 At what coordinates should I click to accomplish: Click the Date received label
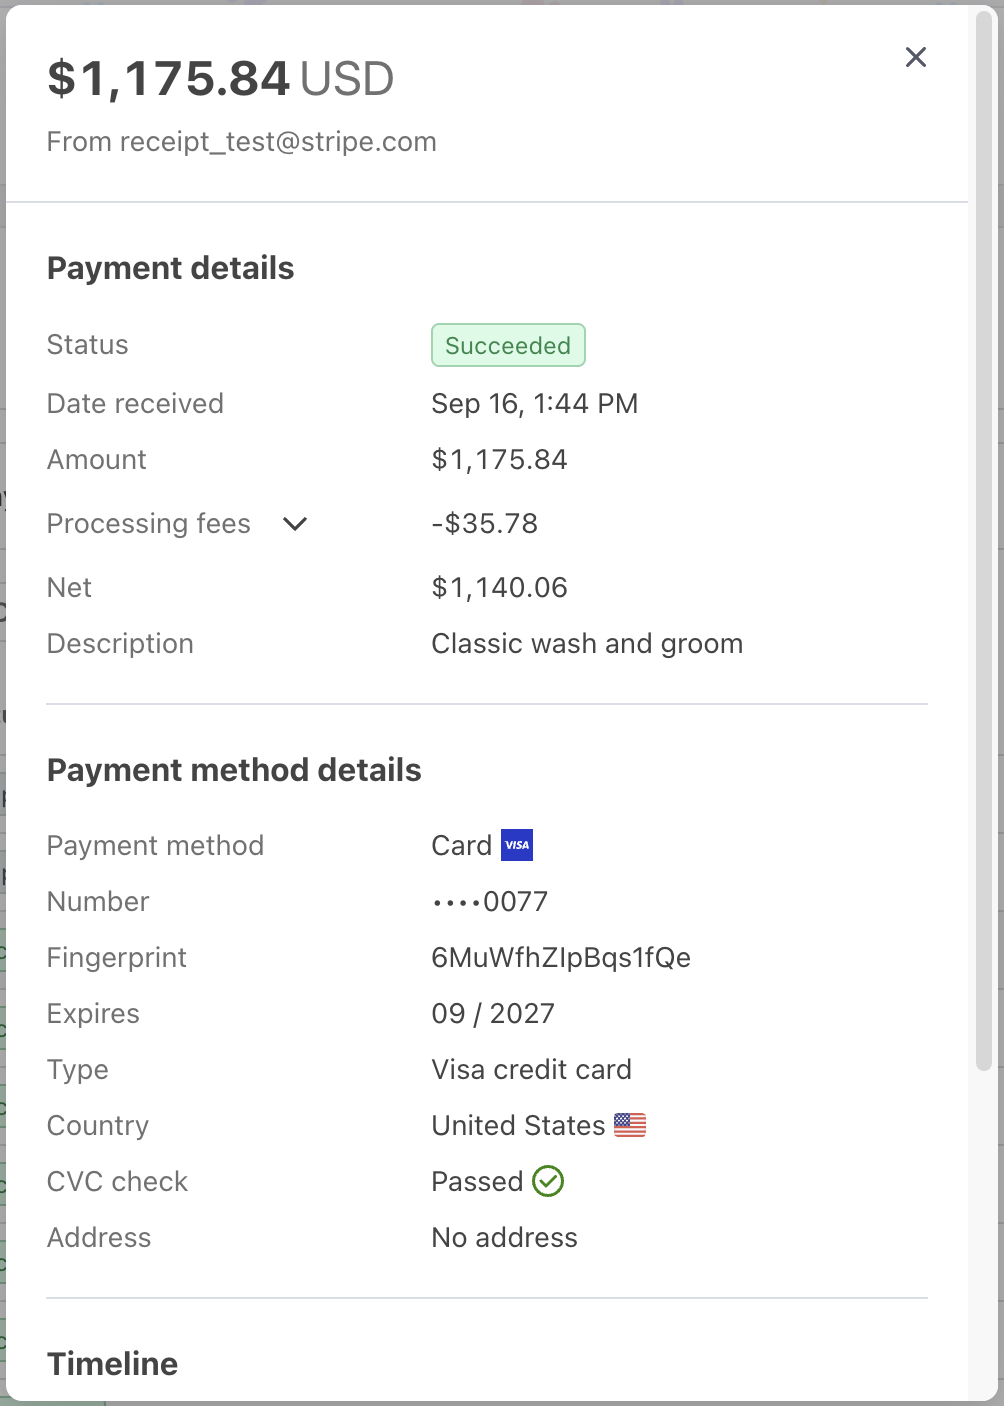[135, 404]
